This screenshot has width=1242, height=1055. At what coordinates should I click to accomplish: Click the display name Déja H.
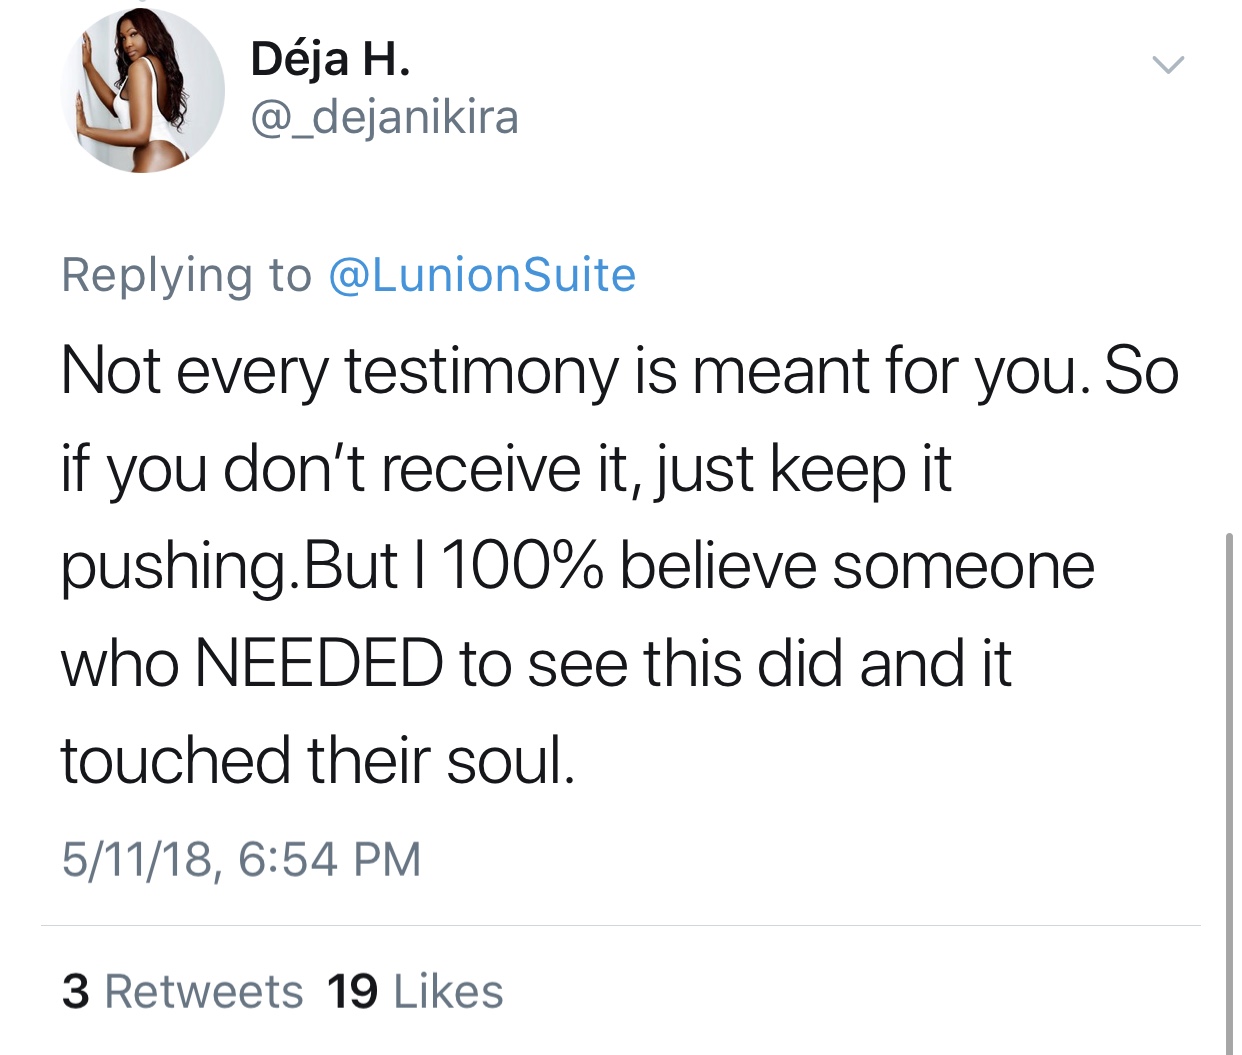(330, 59)
